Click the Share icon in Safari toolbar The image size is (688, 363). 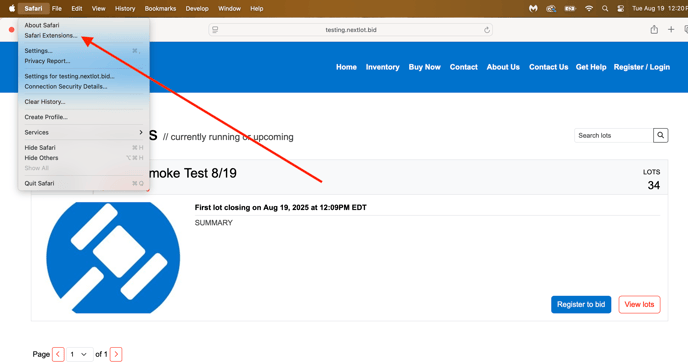click(x=654, y=29)
